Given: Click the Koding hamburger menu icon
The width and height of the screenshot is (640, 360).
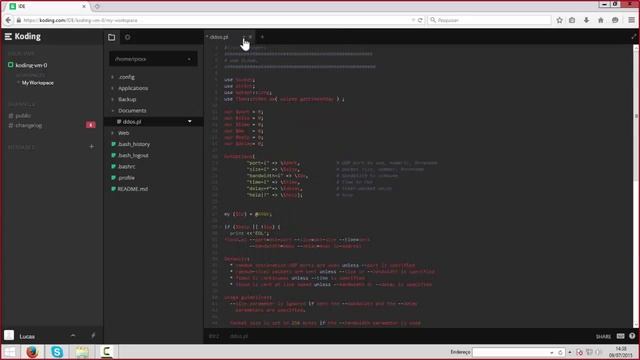Looking at the screenshot, I should click(x=8, y=37).
